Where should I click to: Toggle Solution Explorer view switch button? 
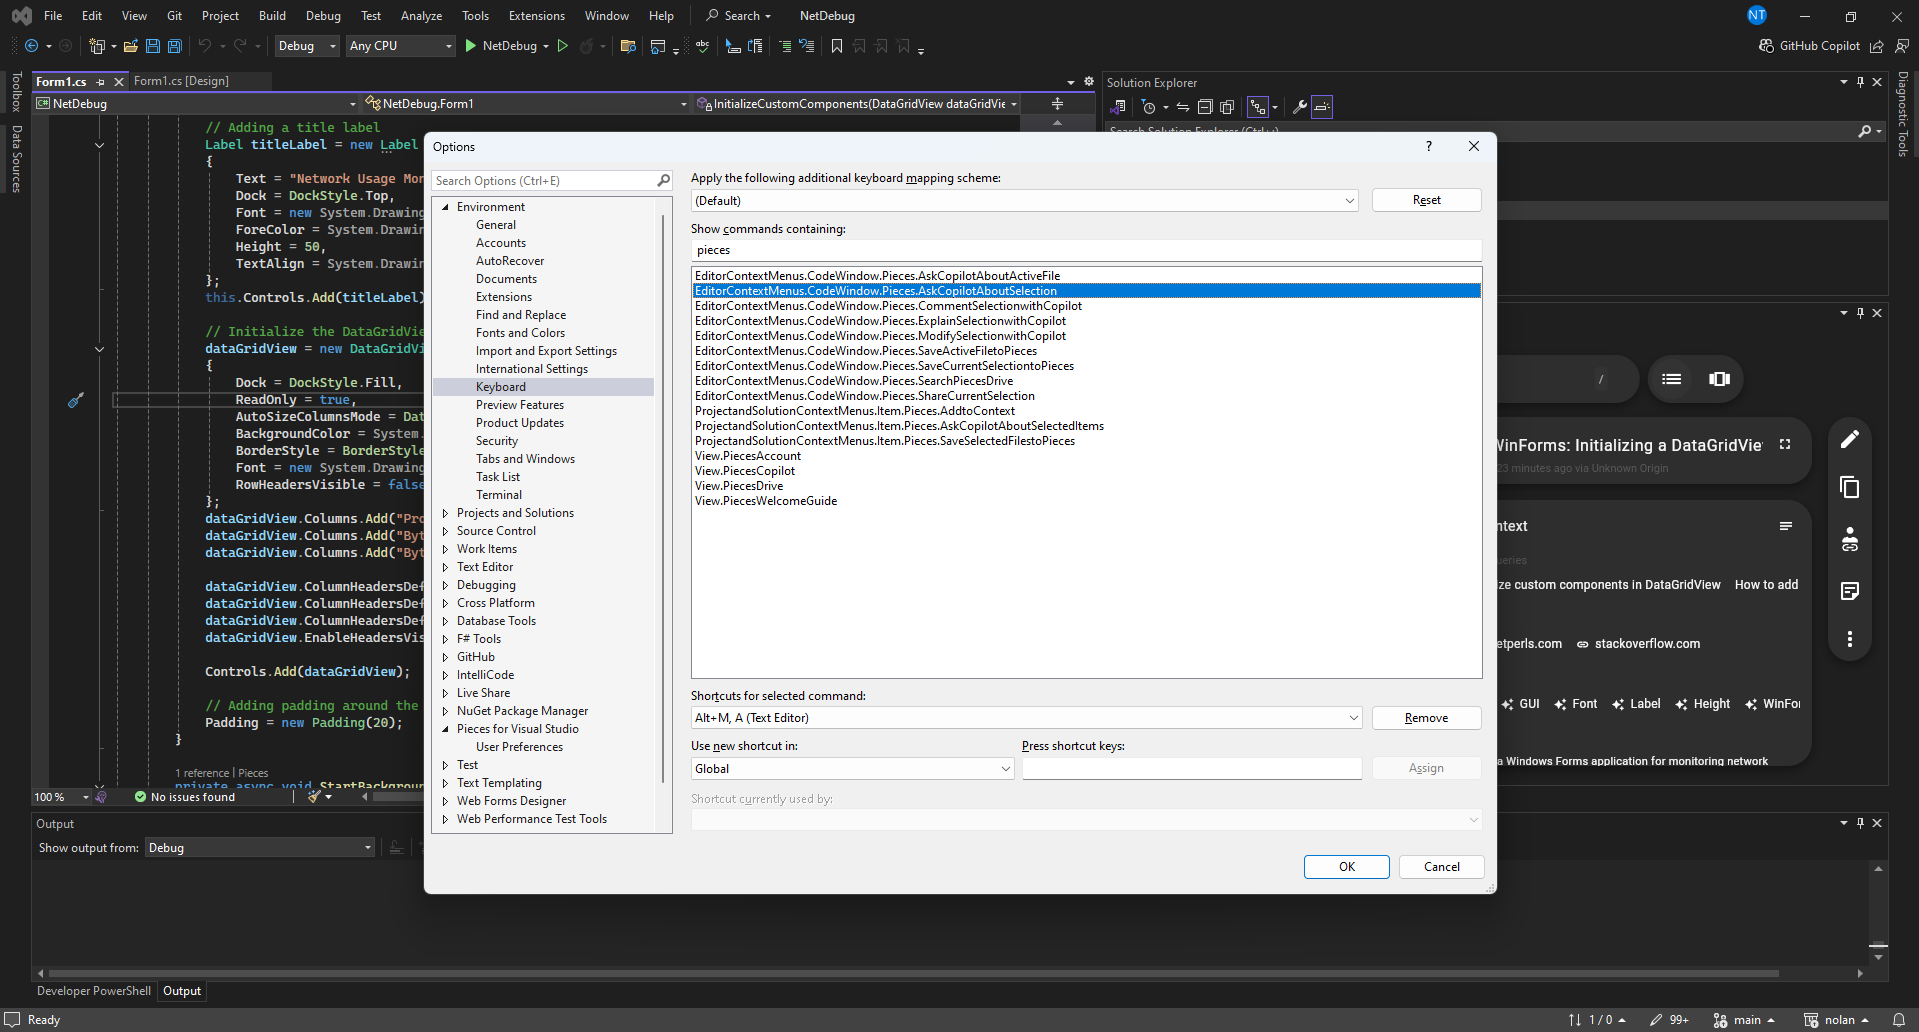1118,107
